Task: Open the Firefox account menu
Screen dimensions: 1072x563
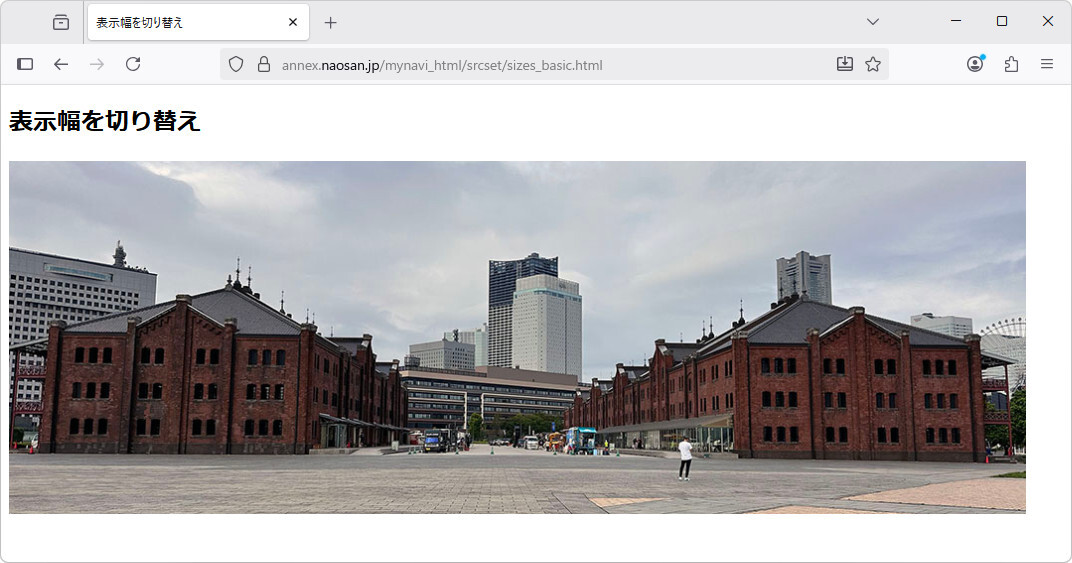Action: 975,64
